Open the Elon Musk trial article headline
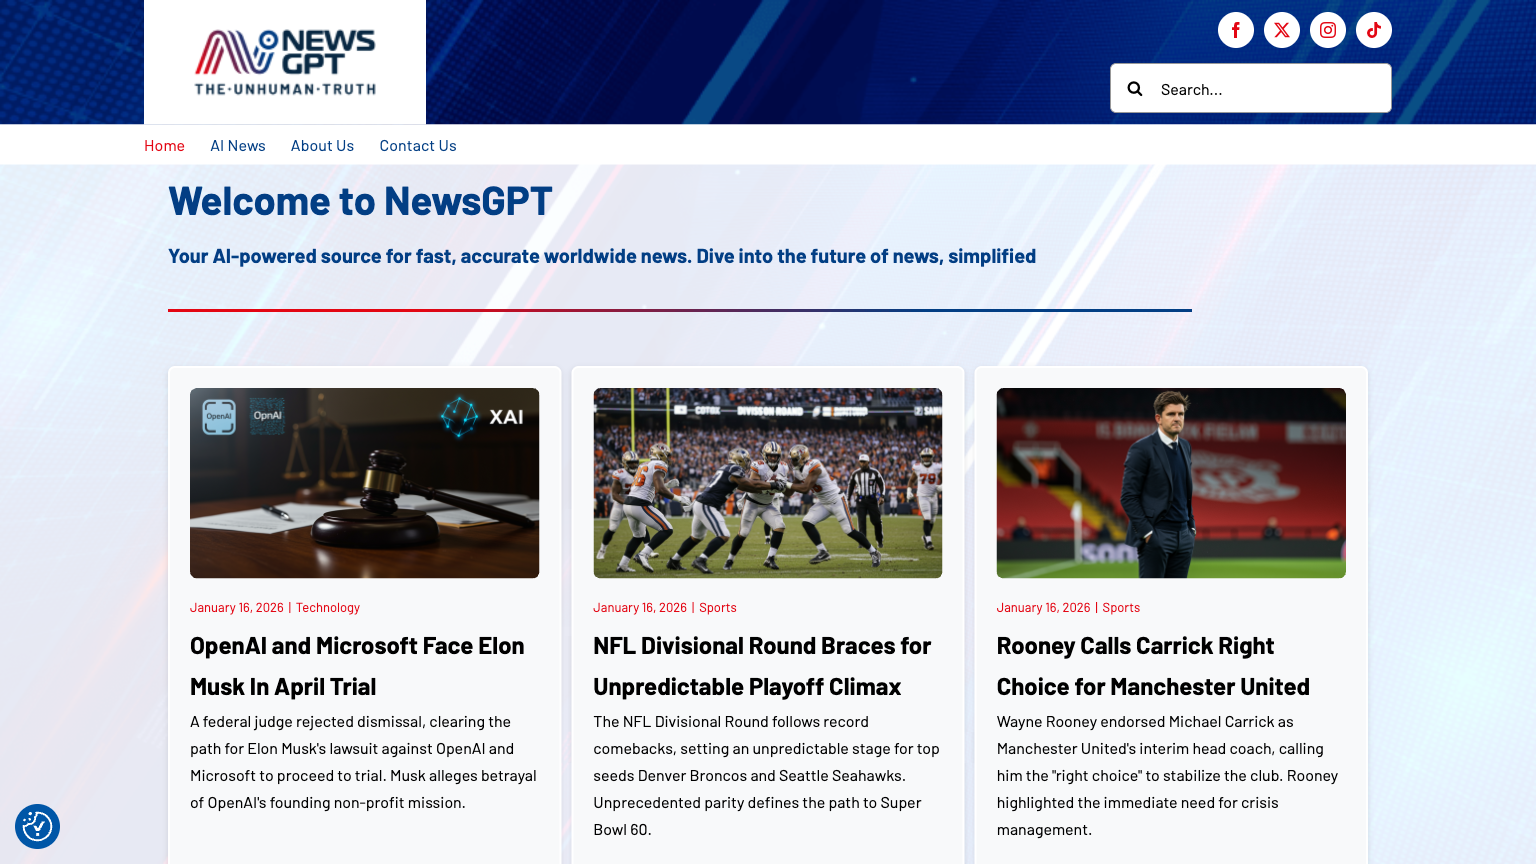This screenshot has height=864, width=1536. coord(357,665)
